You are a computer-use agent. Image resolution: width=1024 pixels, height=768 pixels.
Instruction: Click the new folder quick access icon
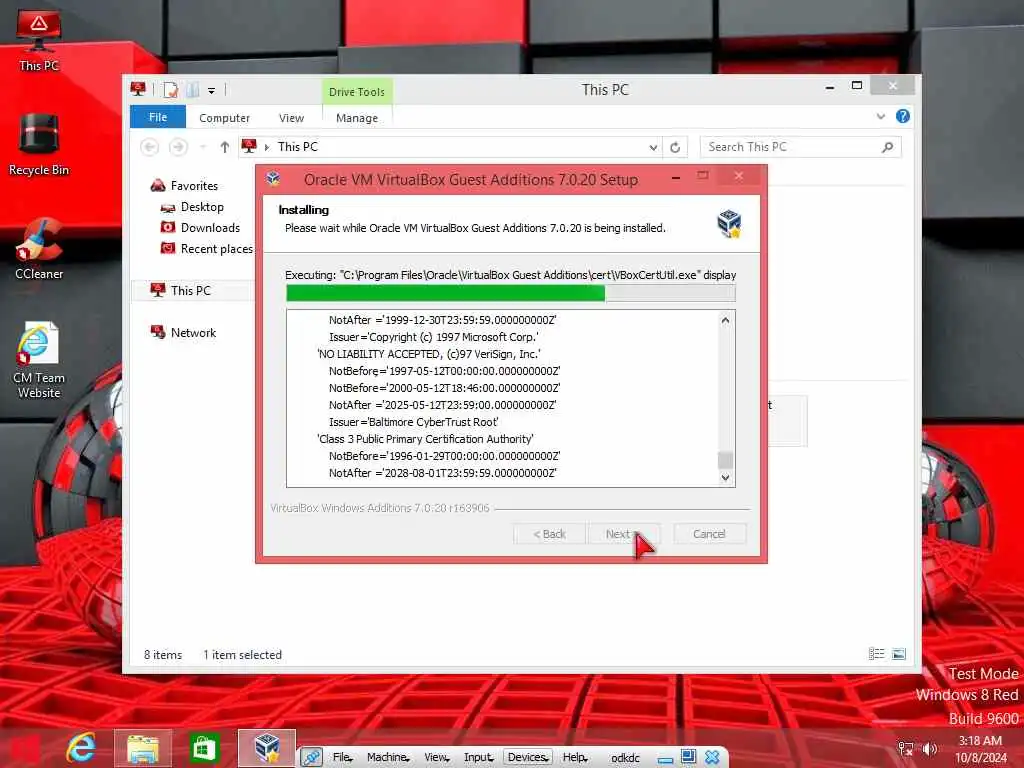[193, 90]
